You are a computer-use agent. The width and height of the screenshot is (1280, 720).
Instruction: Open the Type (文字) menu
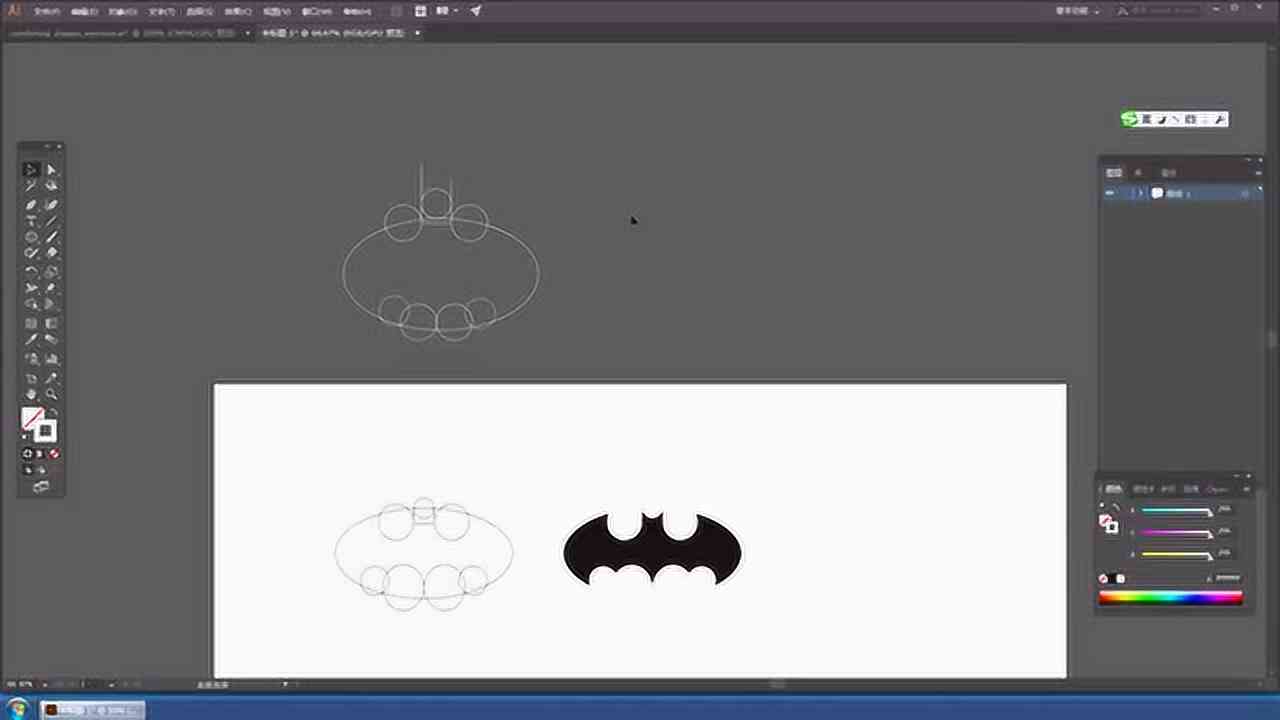tap(160, 11)
